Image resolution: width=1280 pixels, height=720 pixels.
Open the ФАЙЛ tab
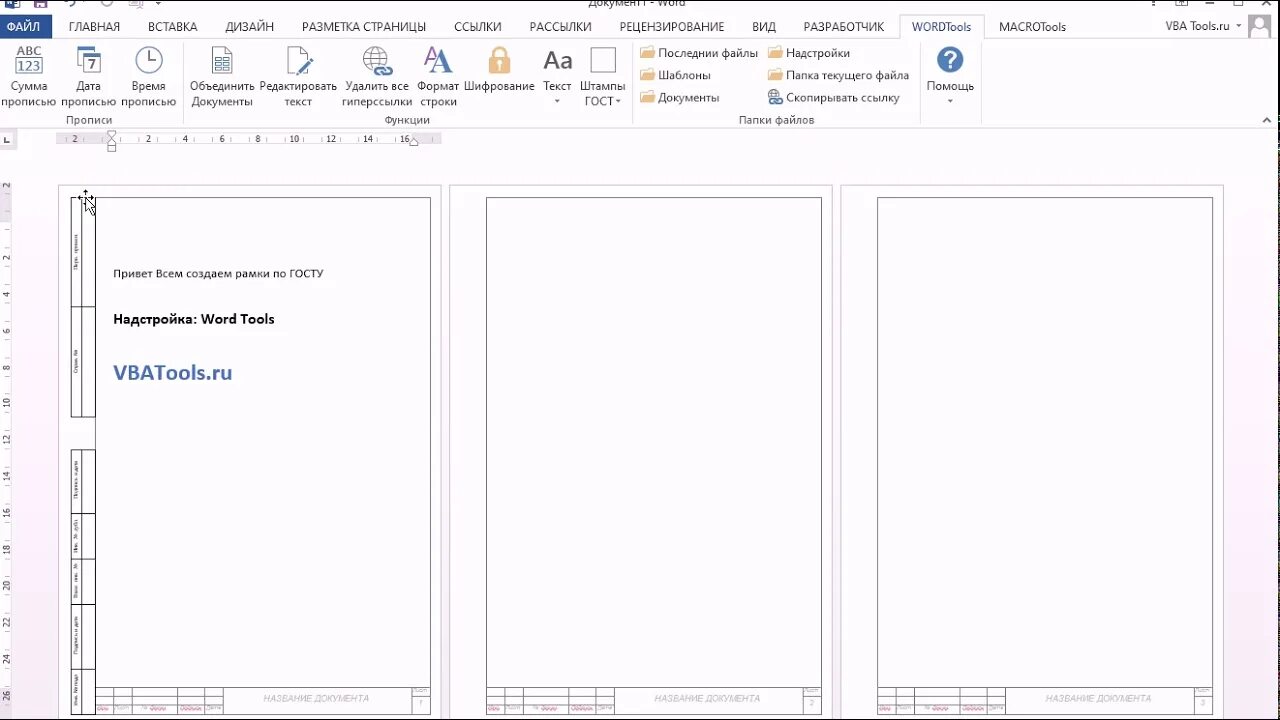[23, 27]
